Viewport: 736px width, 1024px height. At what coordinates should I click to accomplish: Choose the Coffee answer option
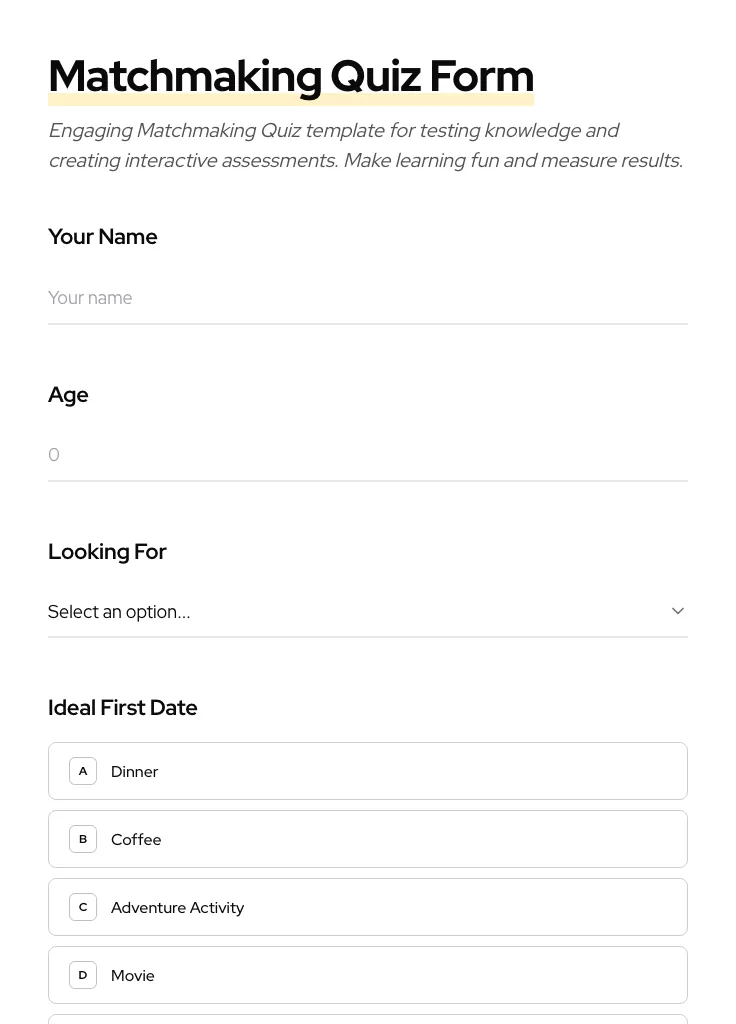[368, 839]
